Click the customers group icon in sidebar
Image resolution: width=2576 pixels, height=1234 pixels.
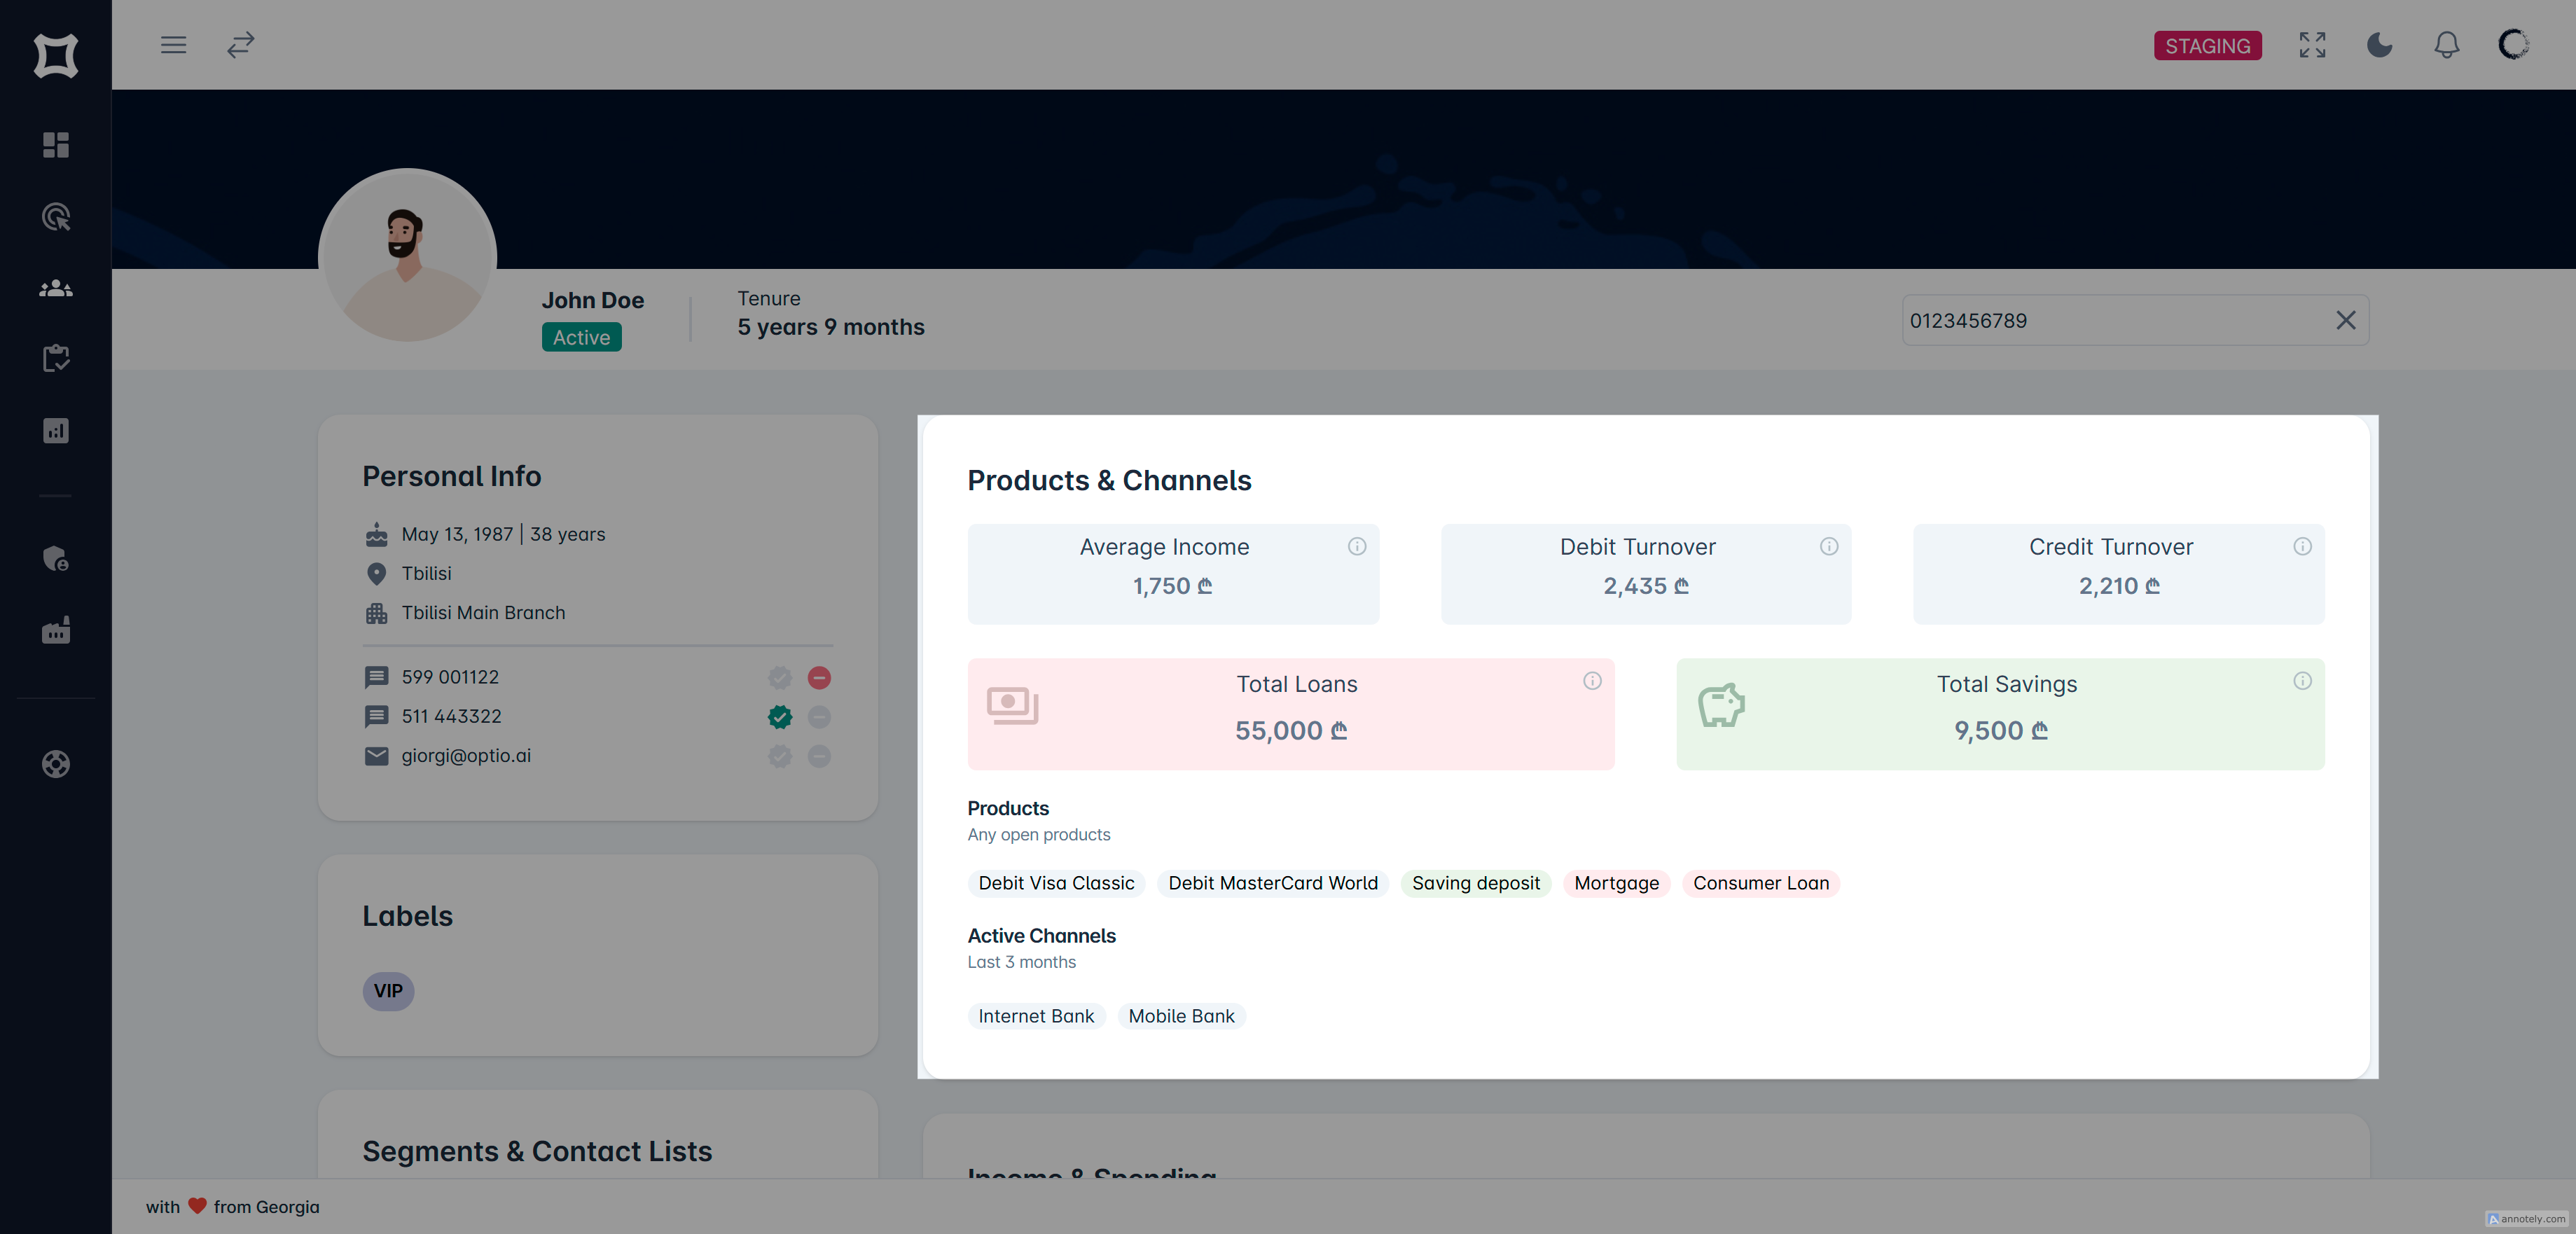56,289
